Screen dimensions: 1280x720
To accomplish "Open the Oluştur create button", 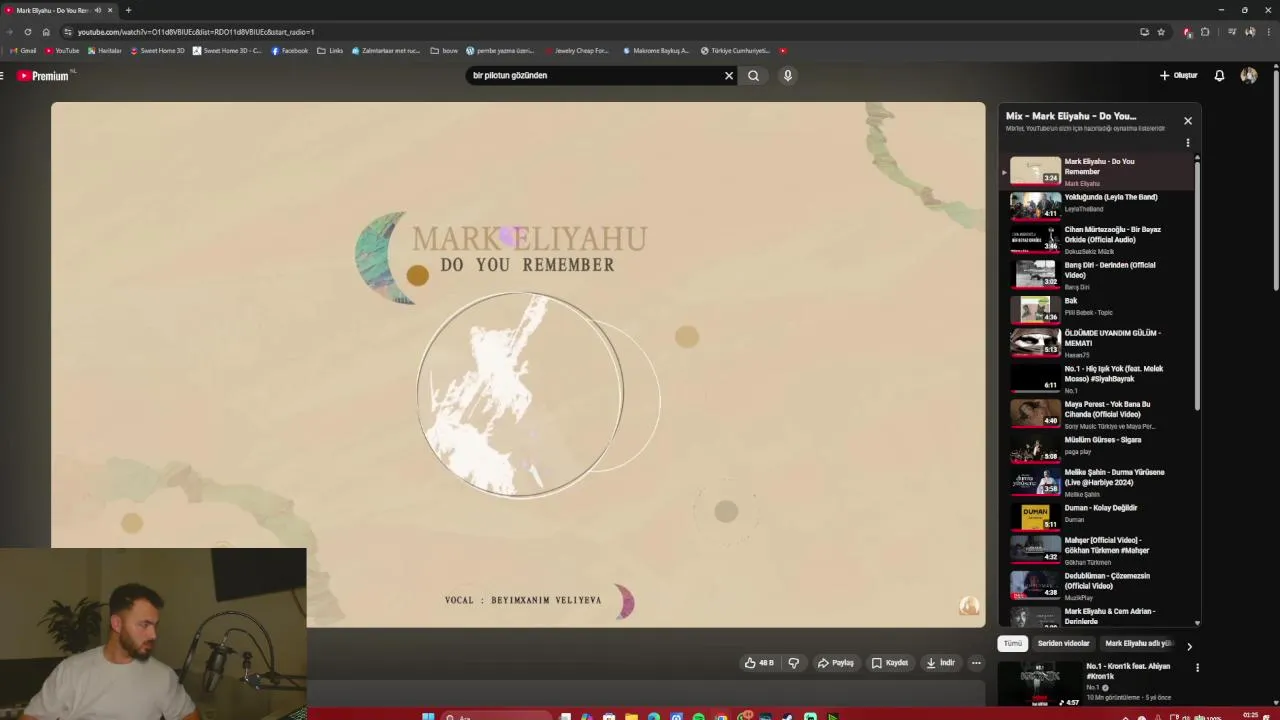I will (1178, 75).
